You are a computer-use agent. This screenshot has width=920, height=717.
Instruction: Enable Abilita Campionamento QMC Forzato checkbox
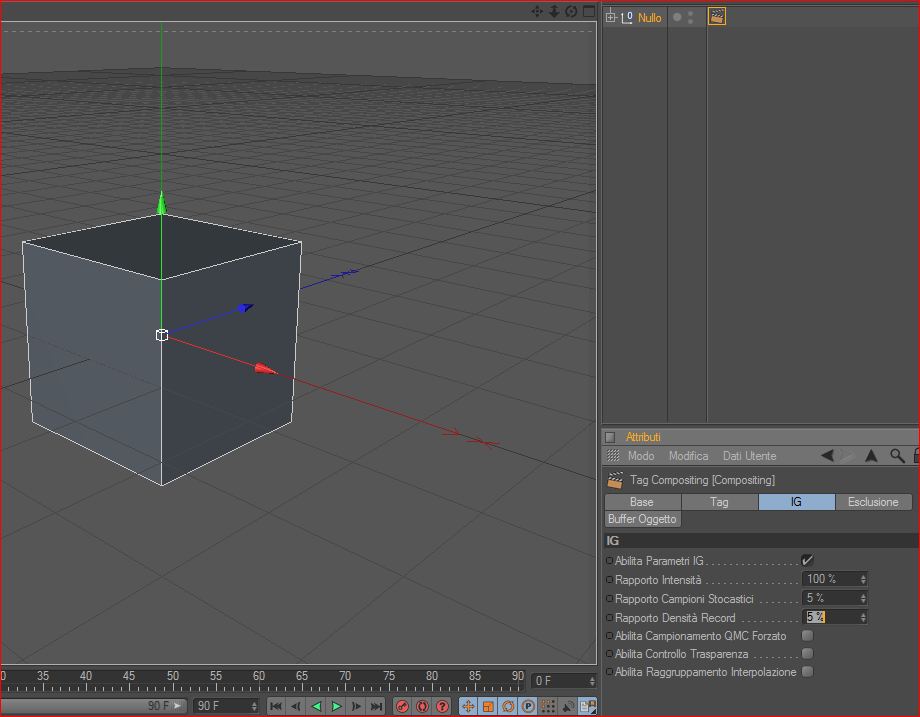pyautogui.click(x=807, y=636)
